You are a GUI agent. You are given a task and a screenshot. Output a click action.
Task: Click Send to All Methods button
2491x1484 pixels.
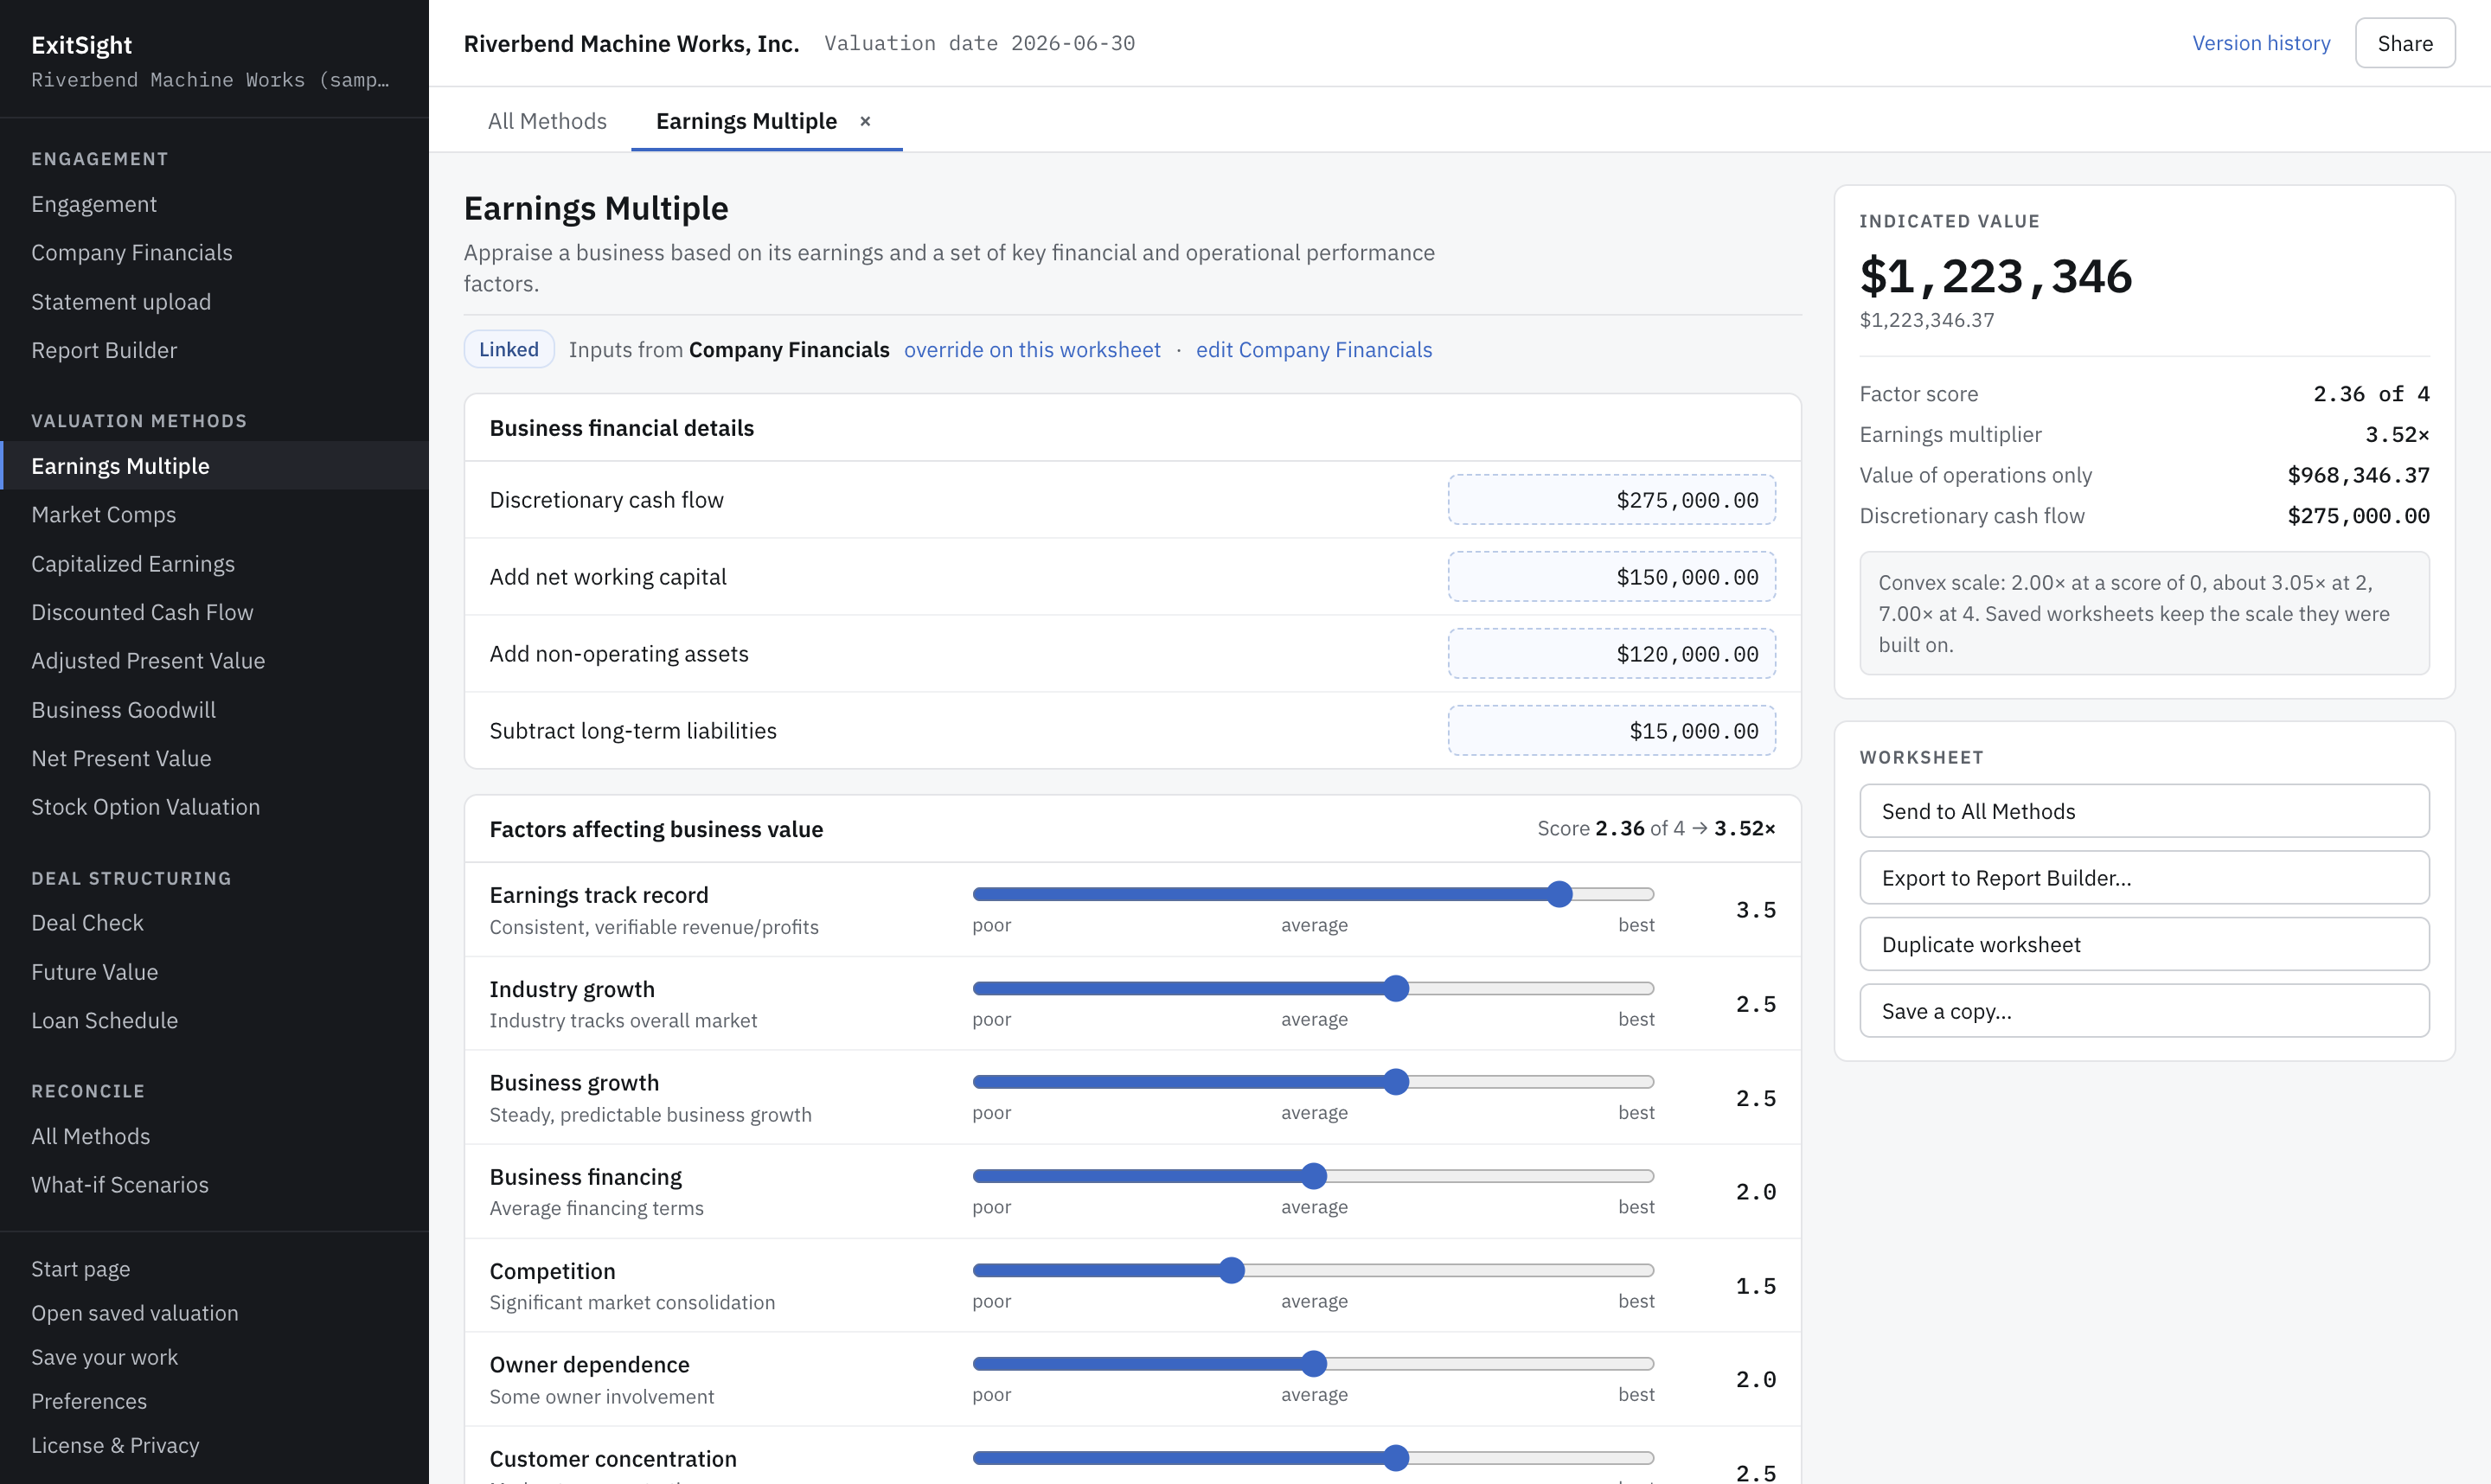pyautogui.click(x=2144, y=811)
